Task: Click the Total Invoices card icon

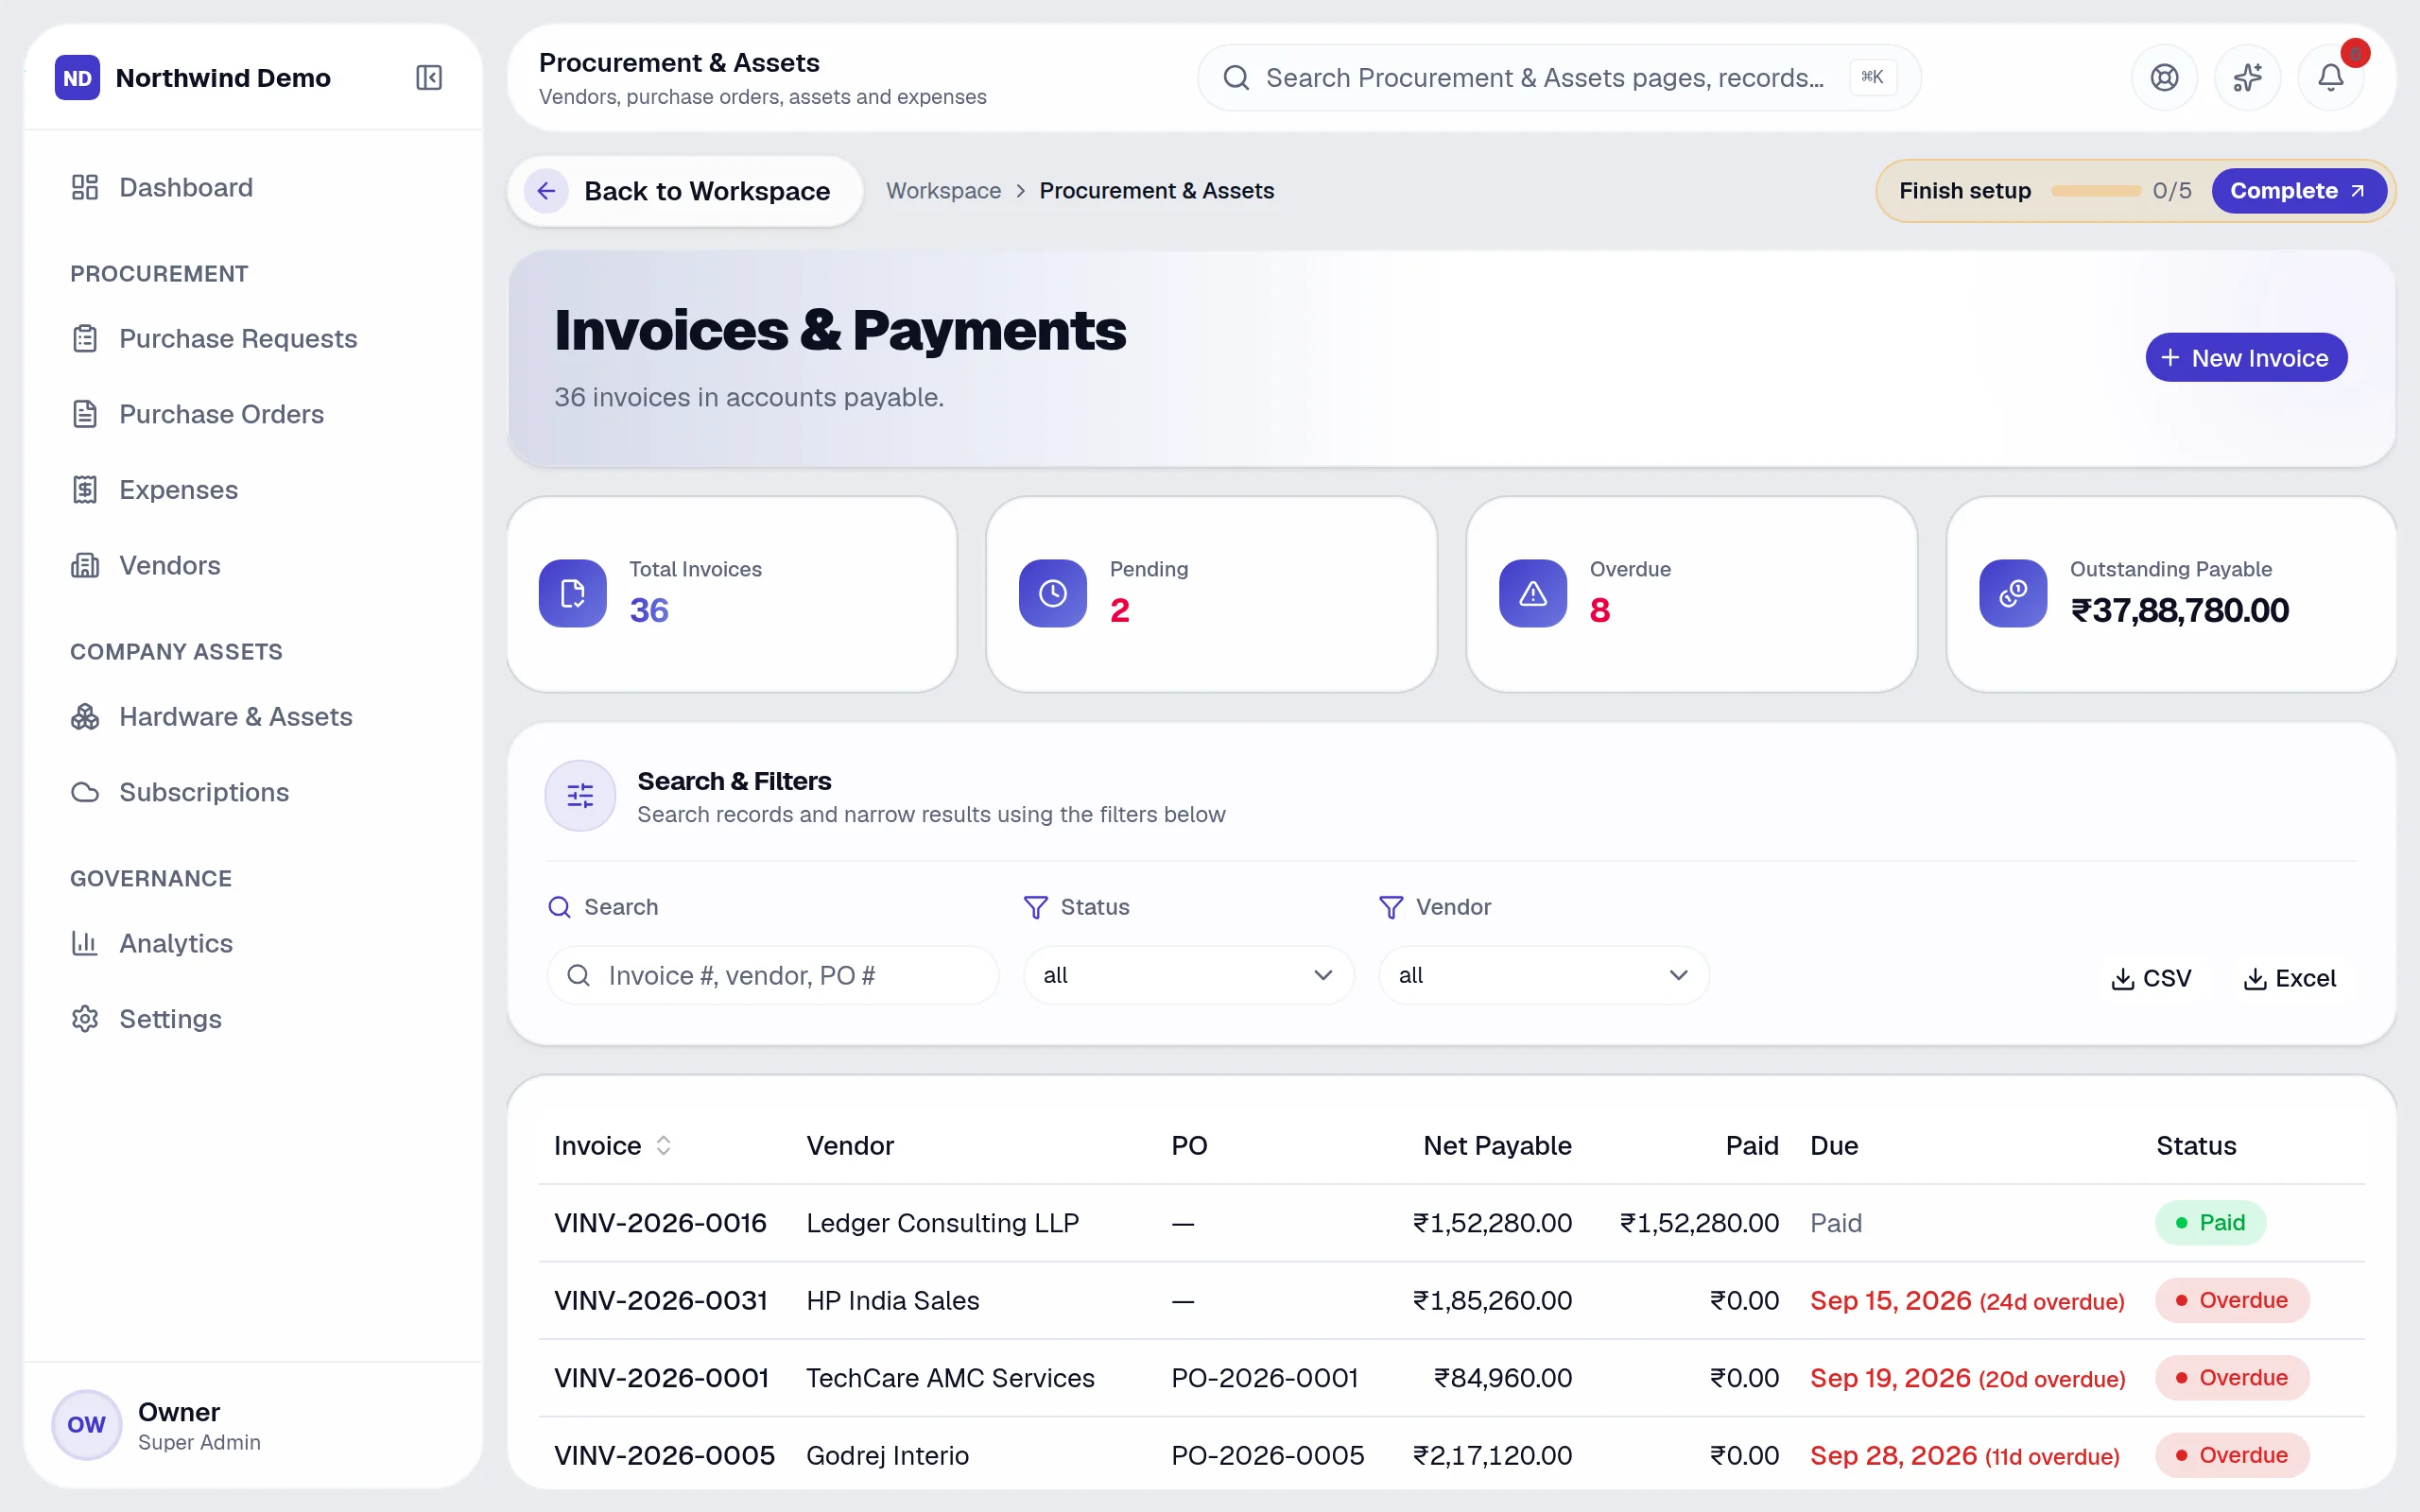Action: (x=572, y=593)
